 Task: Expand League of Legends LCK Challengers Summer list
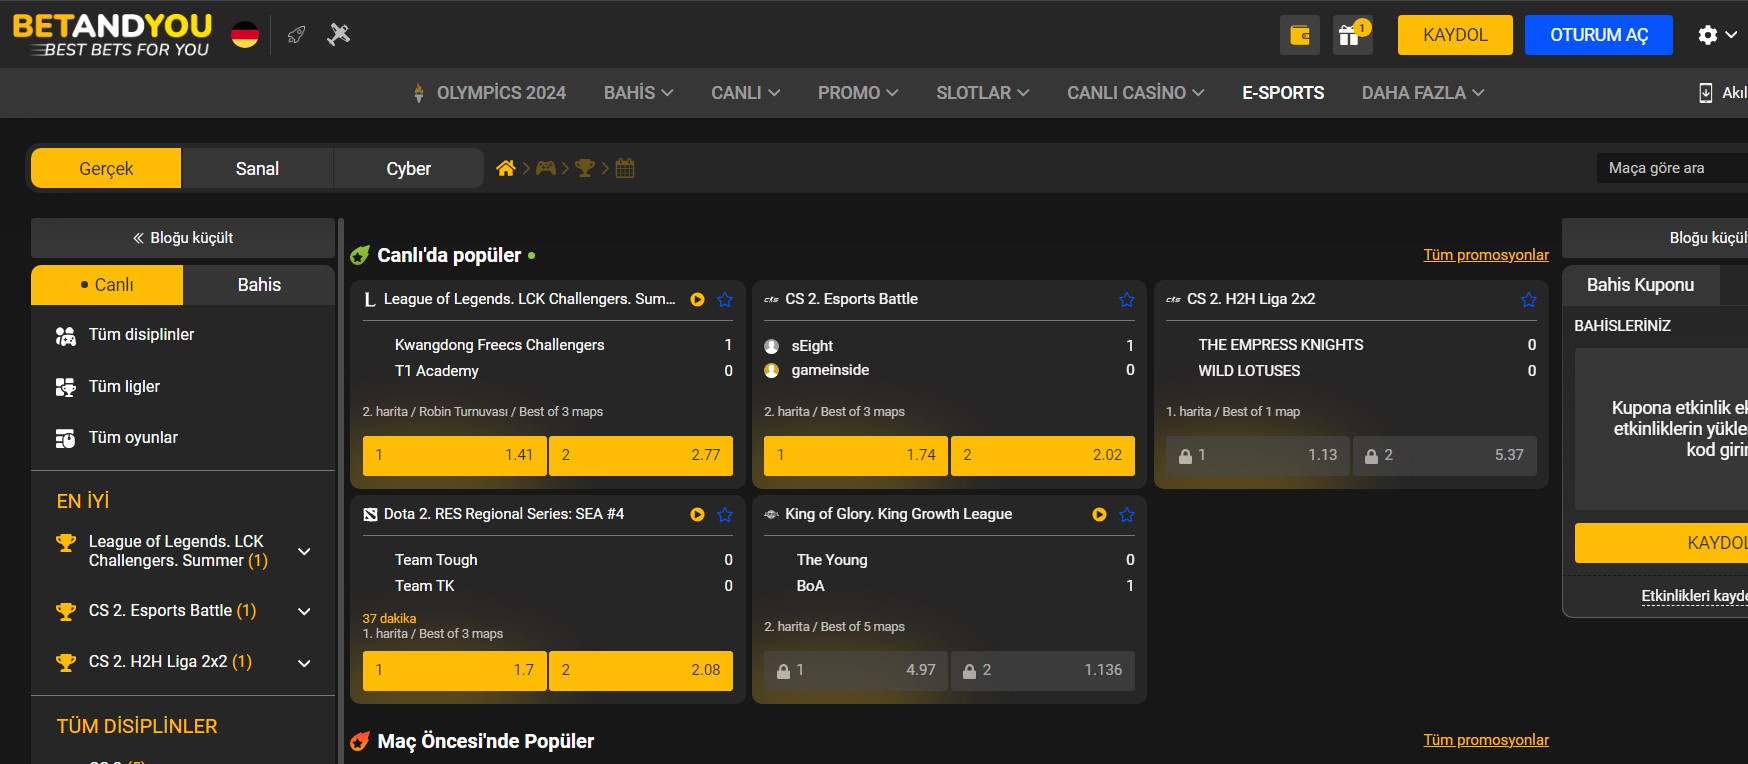[x=304, y=551]
